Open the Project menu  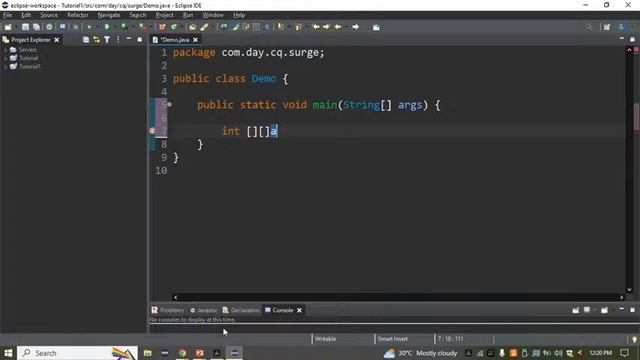click(x=164, y=15)
